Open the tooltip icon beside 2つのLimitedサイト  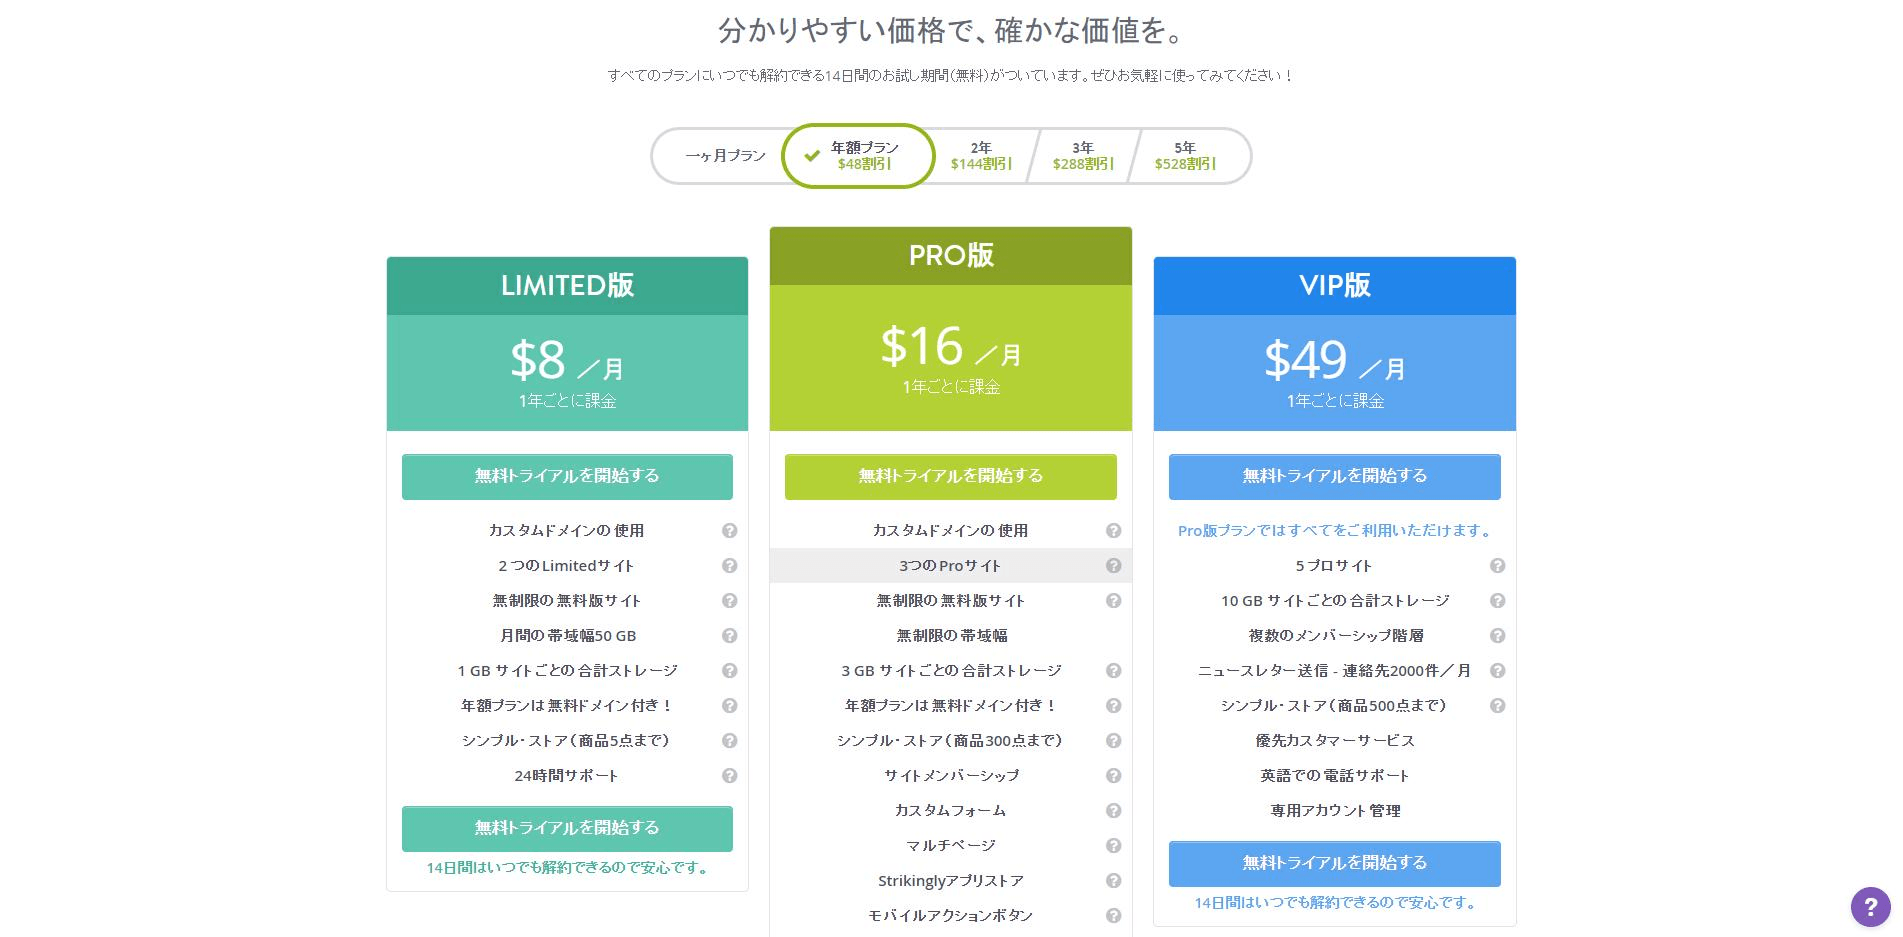coord(731,565)
